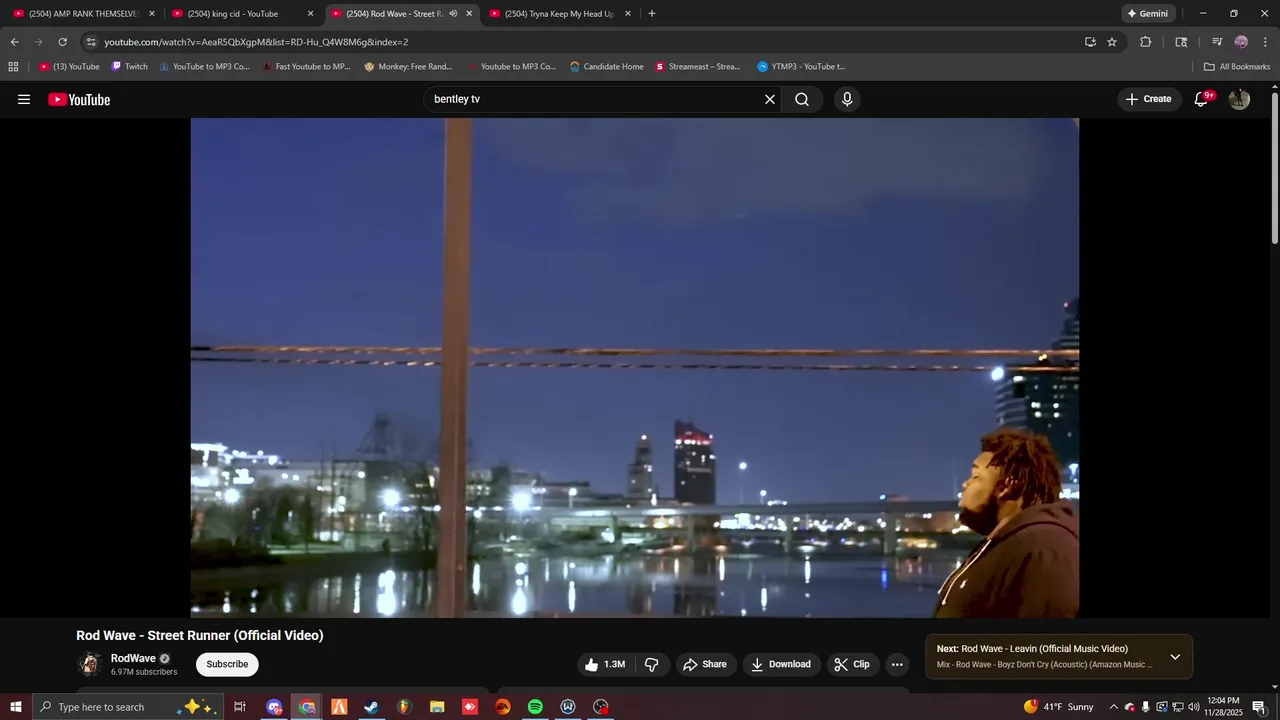
Task: Click the Street Runner video player
Action: [635, 368]
